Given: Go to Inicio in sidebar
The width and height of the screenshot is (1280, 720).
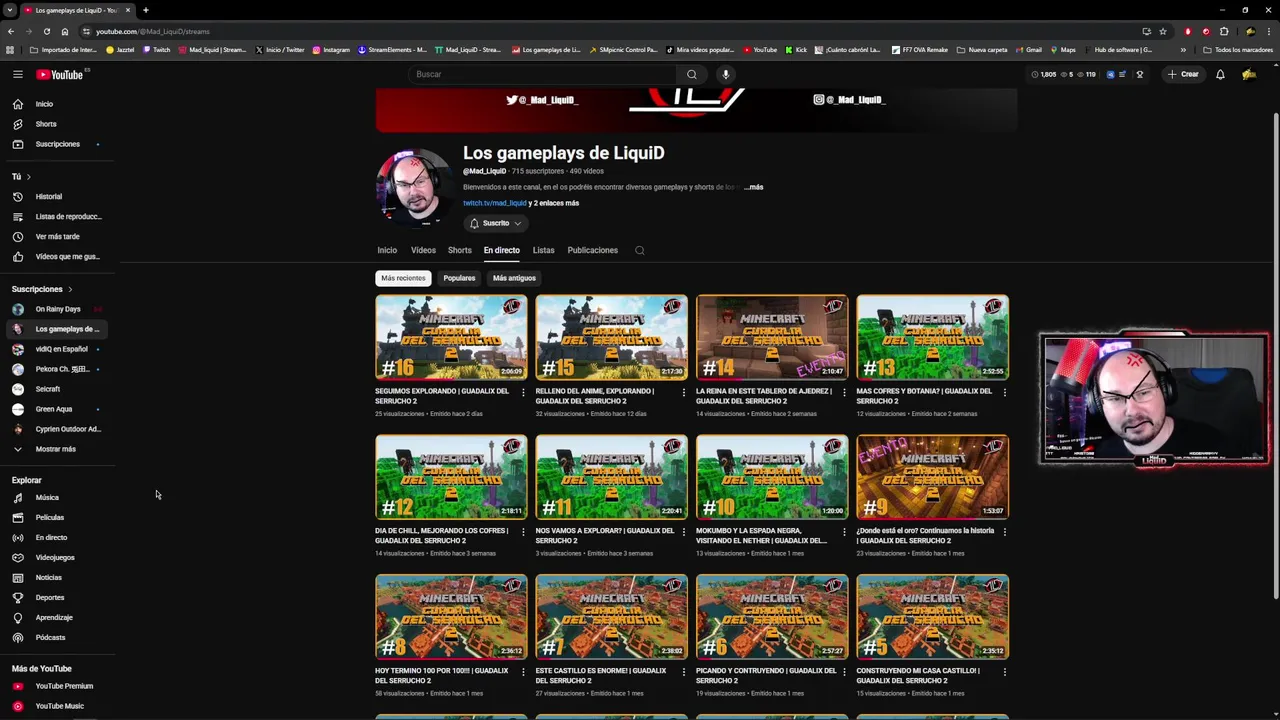Looking at the screenshot, I should tap(44, 104).
